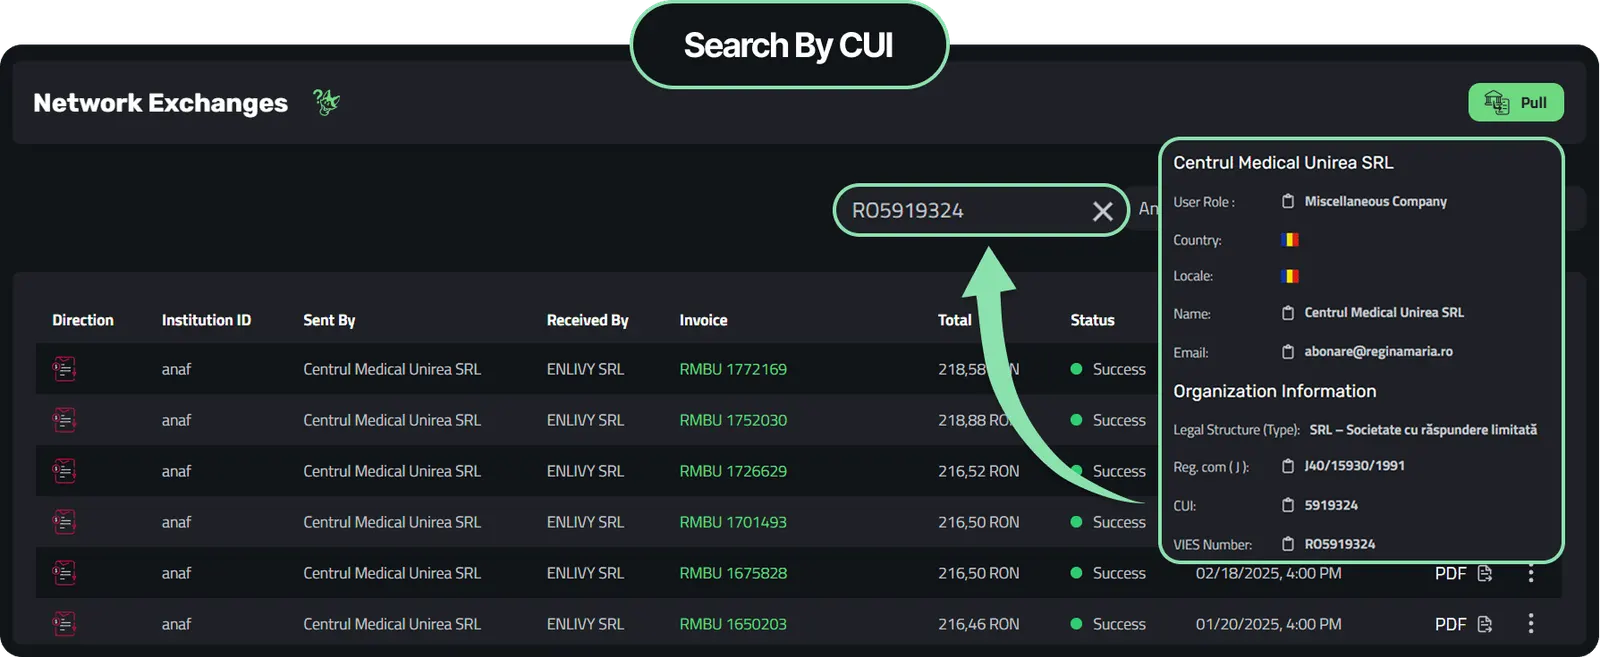Open invoice RMBU 1675828
Viewport: 1600px width, 657px height.
(733, 573)
